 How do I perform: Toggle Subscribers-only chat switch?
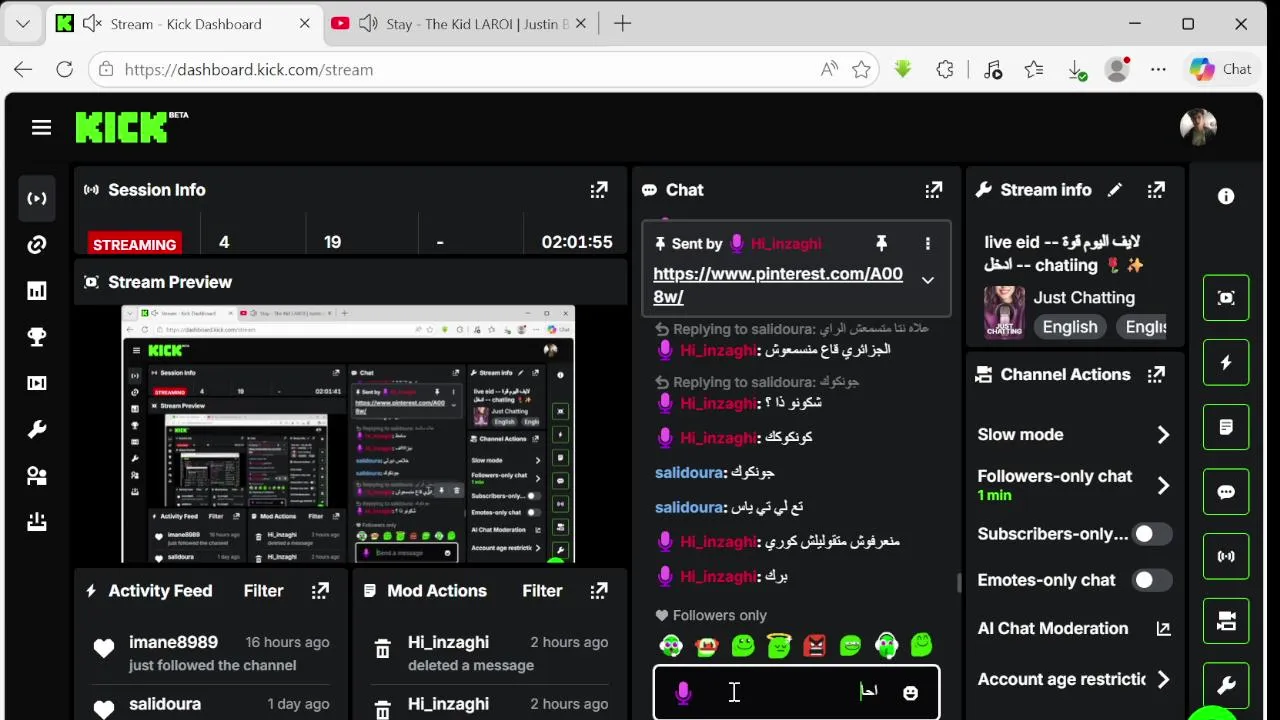1152,533
